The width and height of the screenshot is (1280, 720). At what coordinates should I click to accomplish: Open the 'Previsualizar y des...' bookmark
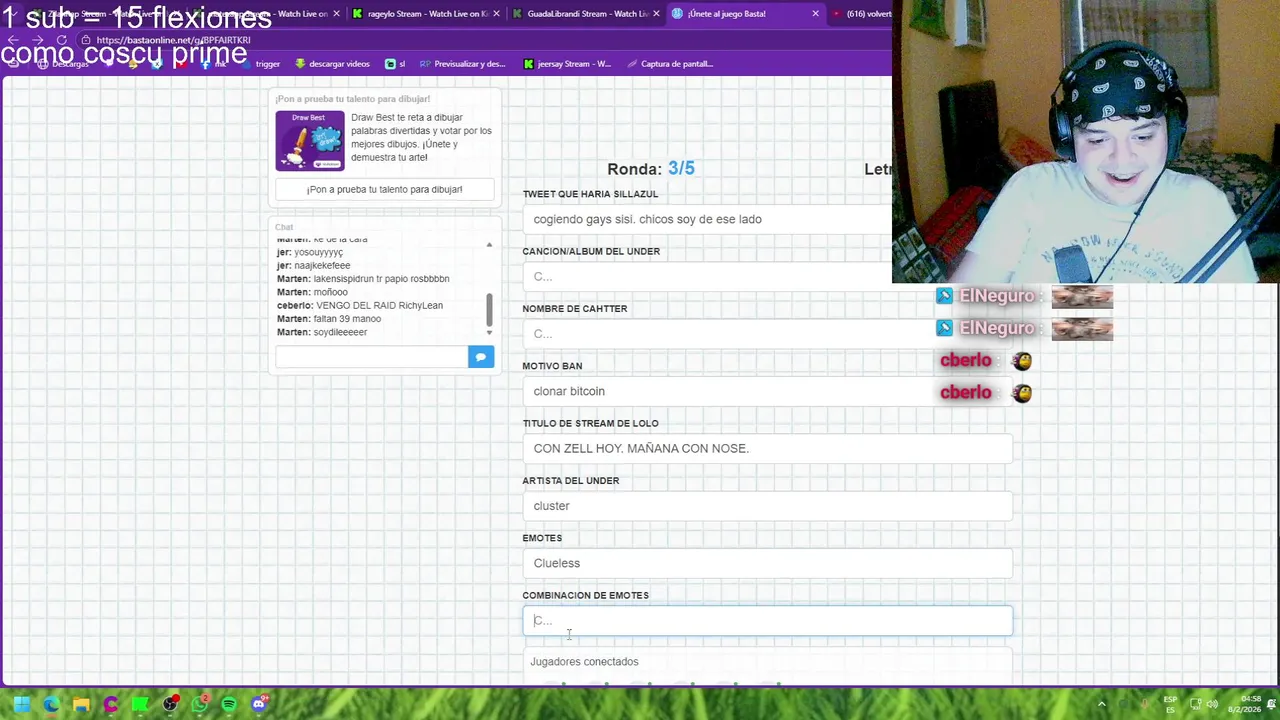click(x=463, y=64)
